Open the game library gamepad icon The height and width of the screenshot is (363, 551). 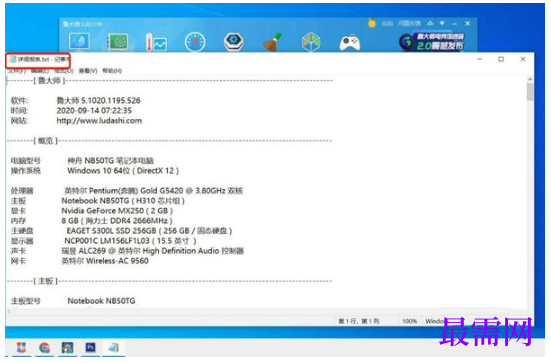(350, 43)
